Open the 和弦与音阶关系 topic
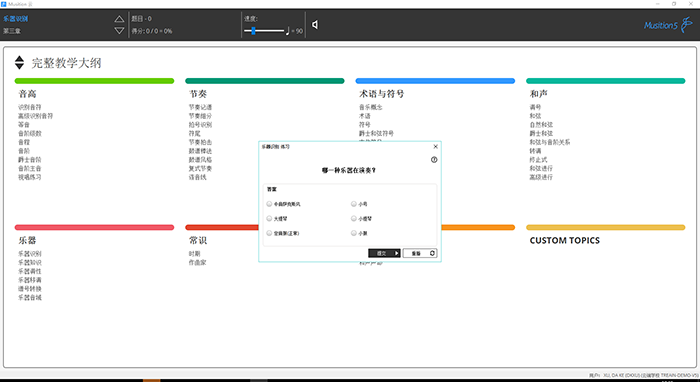Viewport: 700px width, 382px height. (550, 142)
